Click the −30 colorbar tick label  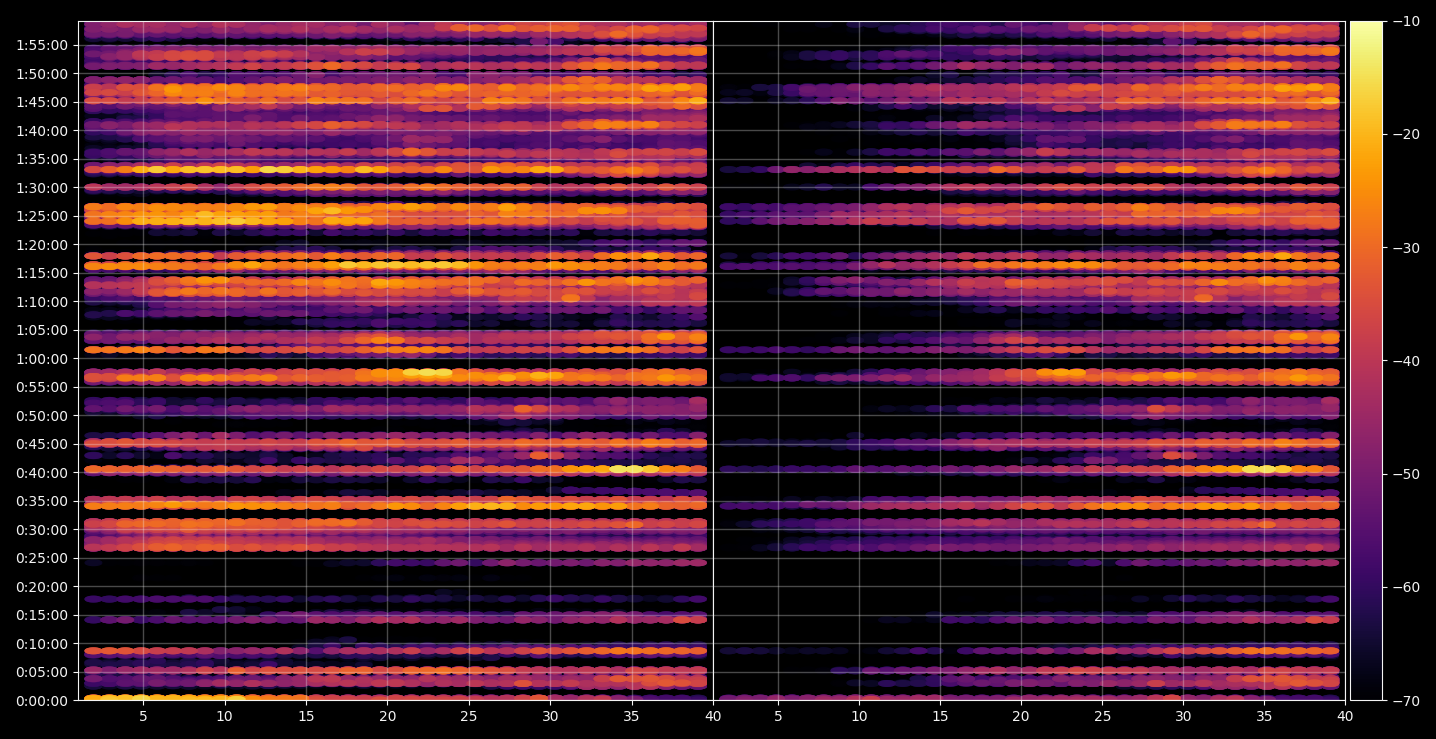1404,247
